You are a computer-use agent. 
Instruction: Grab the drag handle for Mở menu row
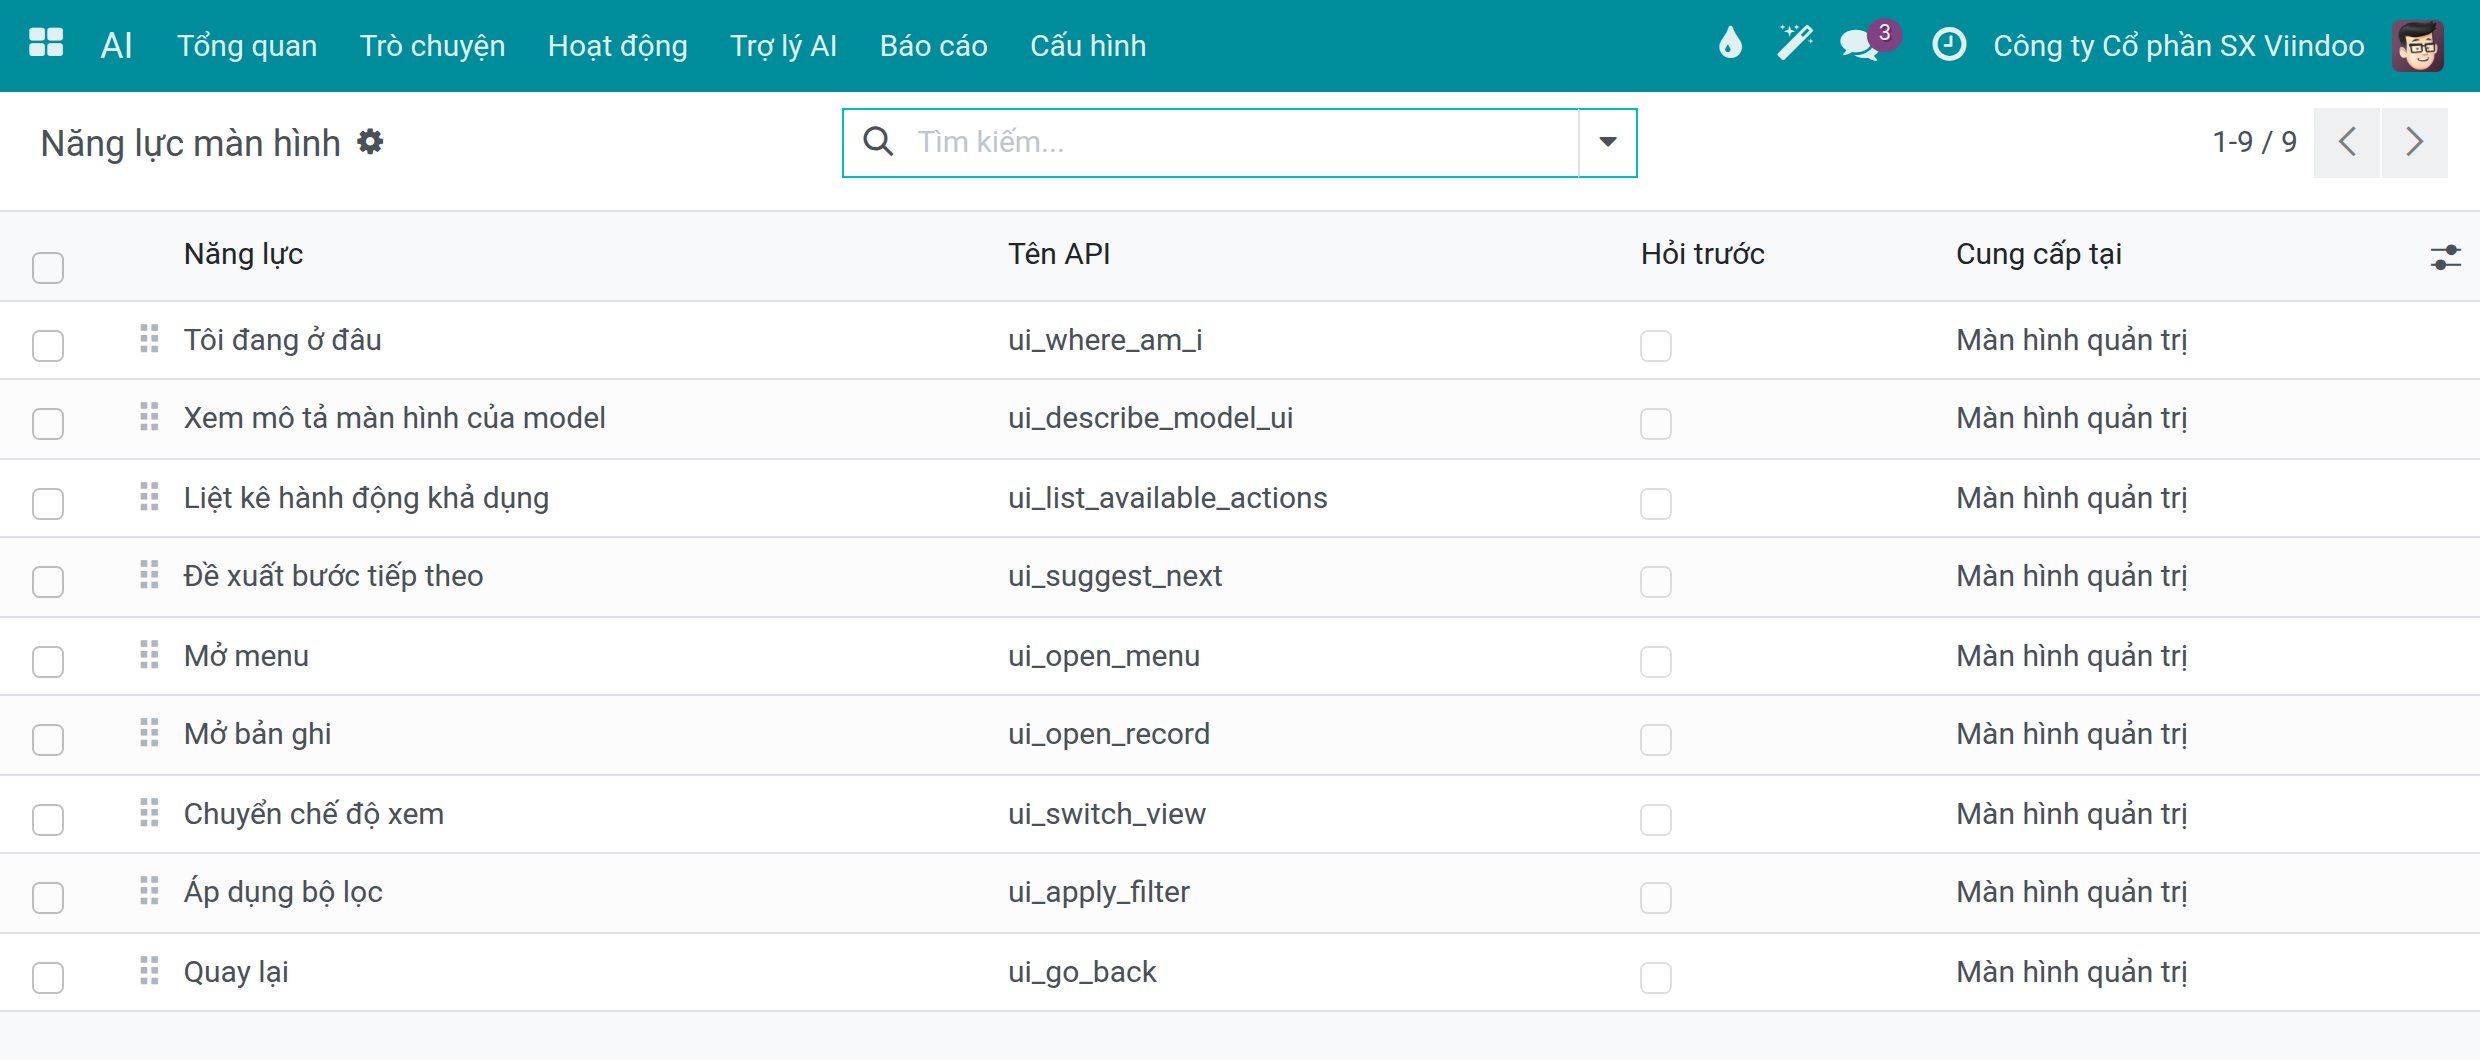[149, 655]
